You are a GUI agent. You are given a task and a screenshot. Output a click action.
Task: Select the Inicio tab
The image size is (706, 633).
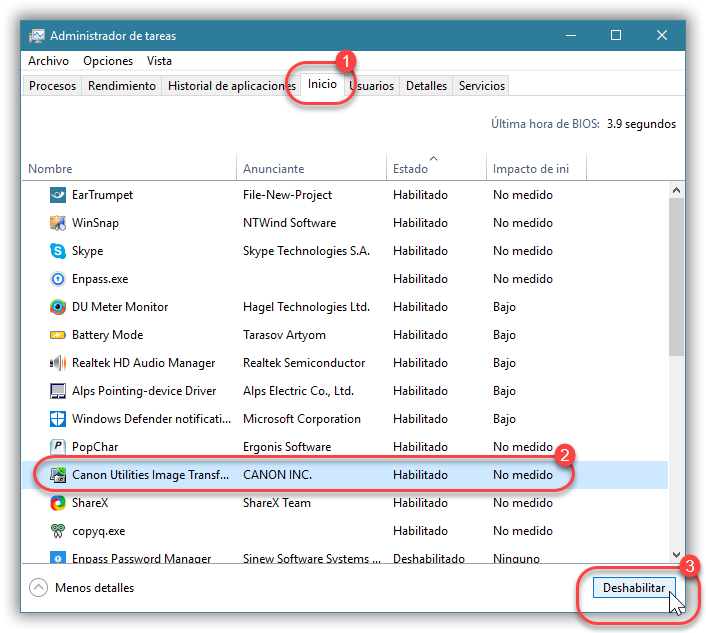pyautogui.click(x=322, y=84)
